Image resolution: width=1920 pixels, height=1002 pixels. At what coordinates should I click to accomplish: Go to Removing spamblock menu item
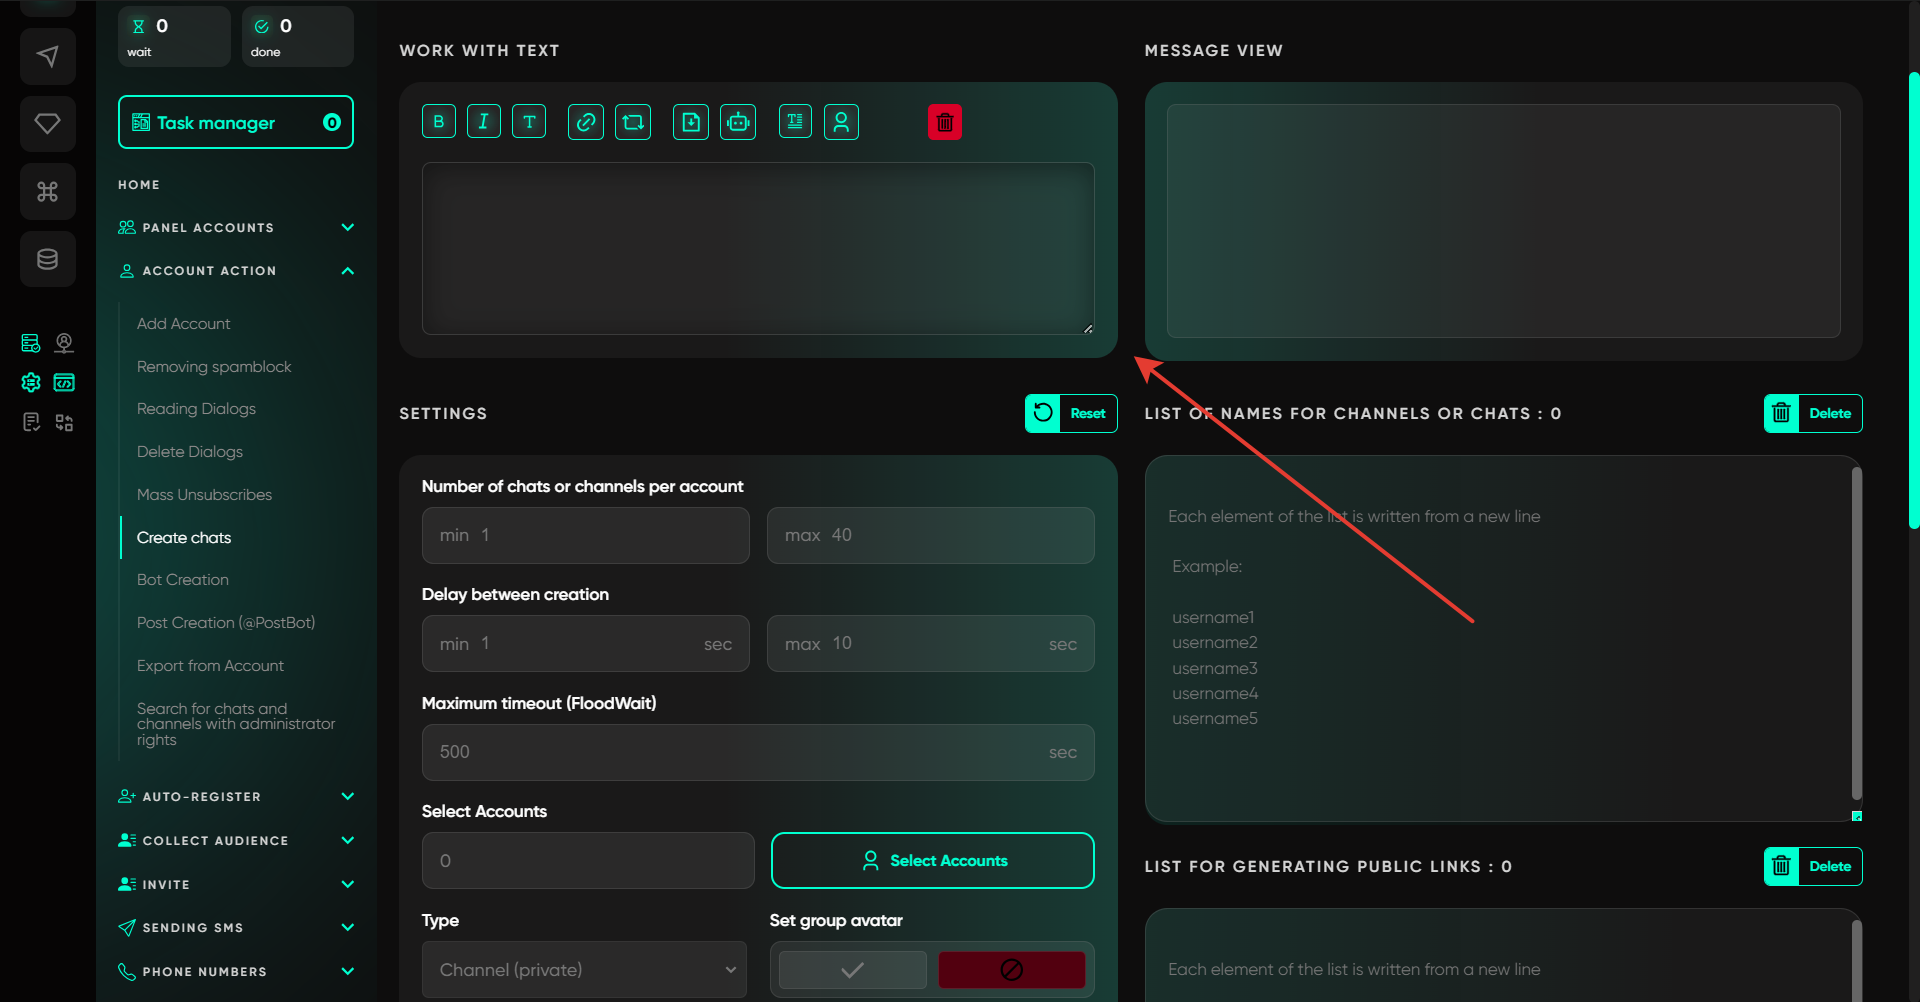[x=214, y=367]
